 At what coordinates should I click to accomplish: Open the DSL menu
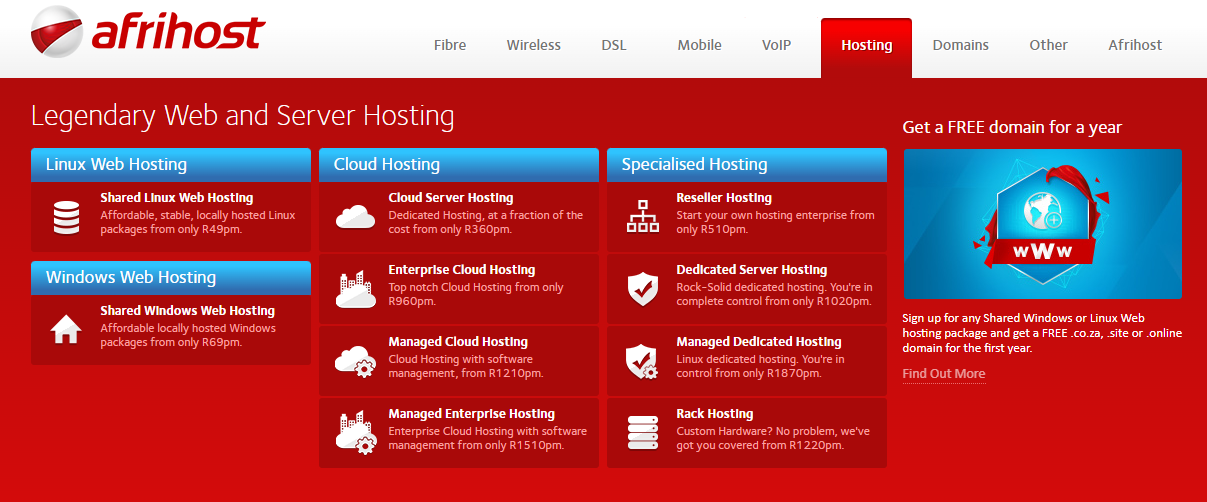click(x=614, y=45)
